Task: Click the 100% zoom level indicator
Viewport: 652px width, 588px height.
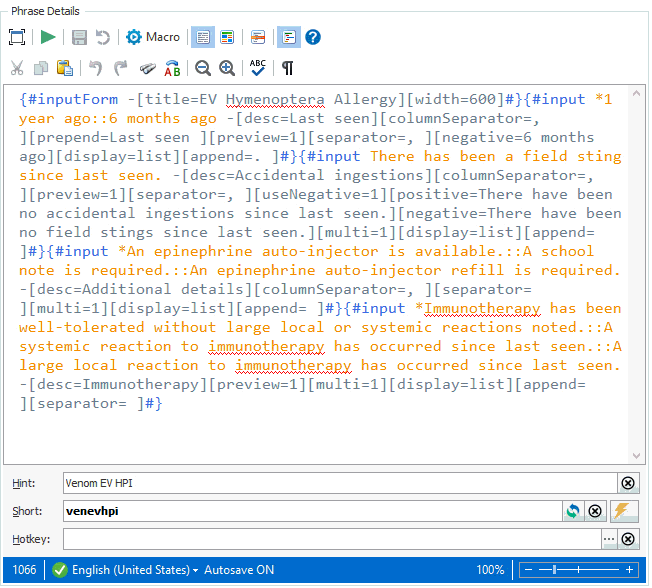Action: click(491, 571)
